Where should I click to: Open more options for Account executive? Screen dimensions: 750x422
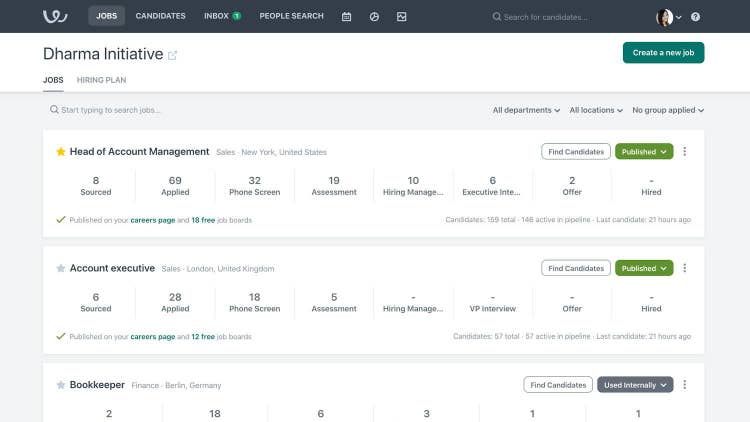pyautogui.click(x=684, y=268)
